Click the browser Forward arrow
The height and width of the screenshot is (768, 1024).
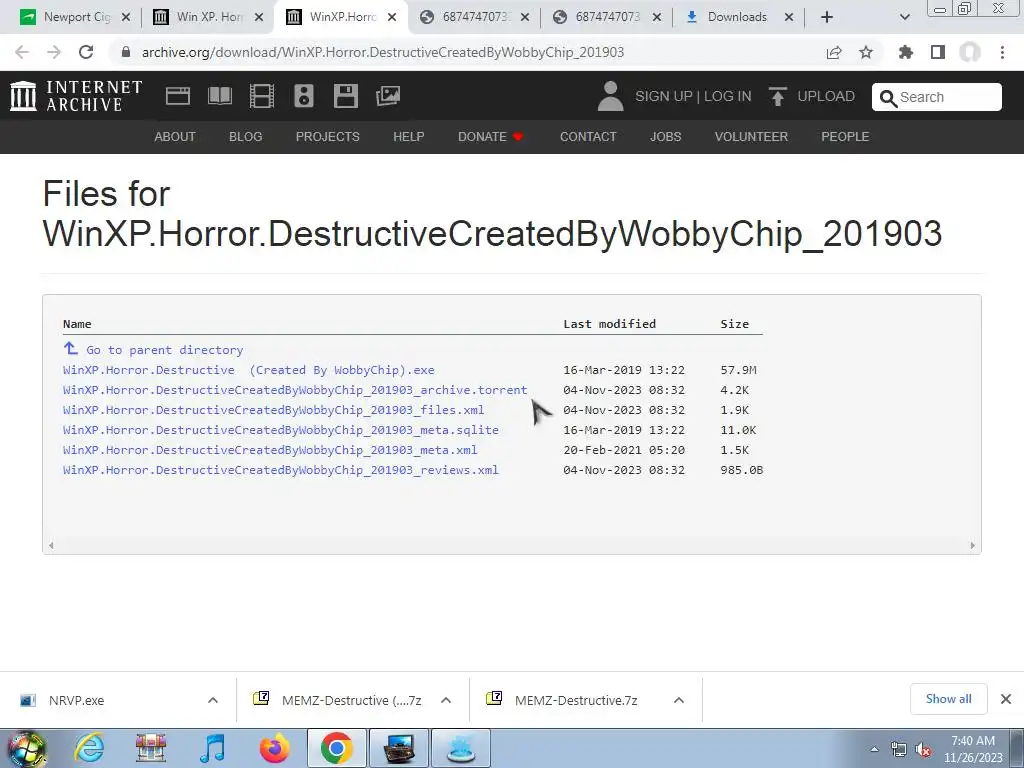click(54, 52)
